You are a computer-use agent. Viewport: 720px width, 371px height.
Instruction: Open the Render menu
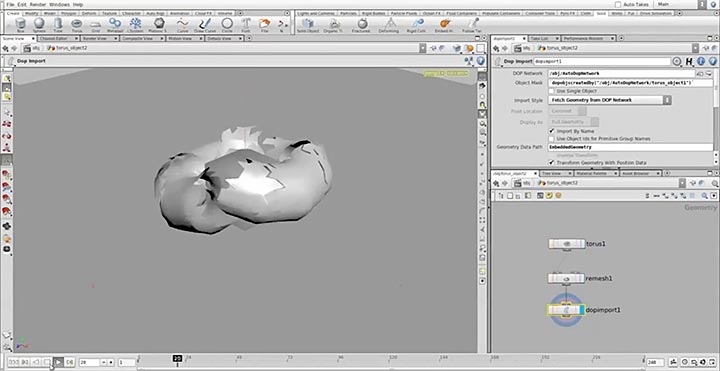[37, 4]
